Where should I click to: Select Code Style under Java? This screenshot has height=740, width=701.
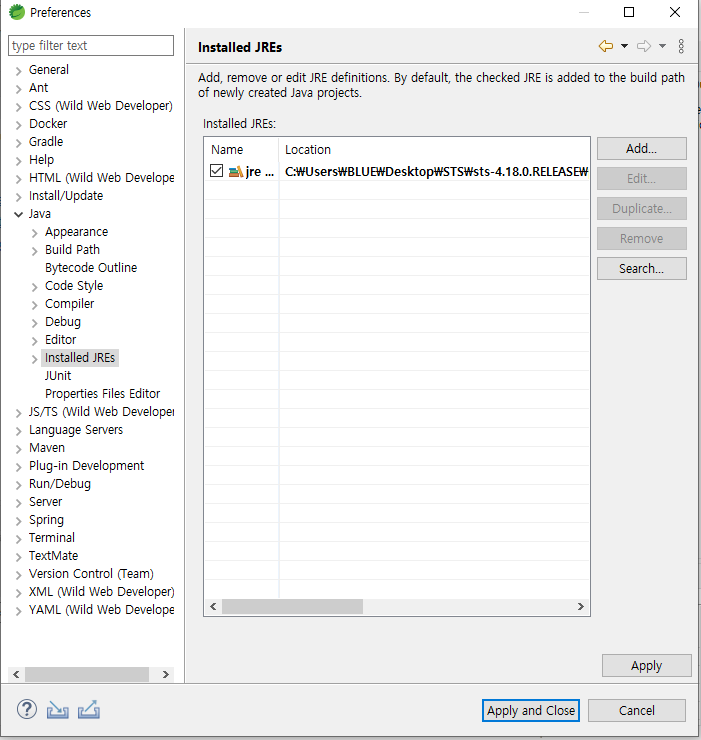[x=74, y=286]
